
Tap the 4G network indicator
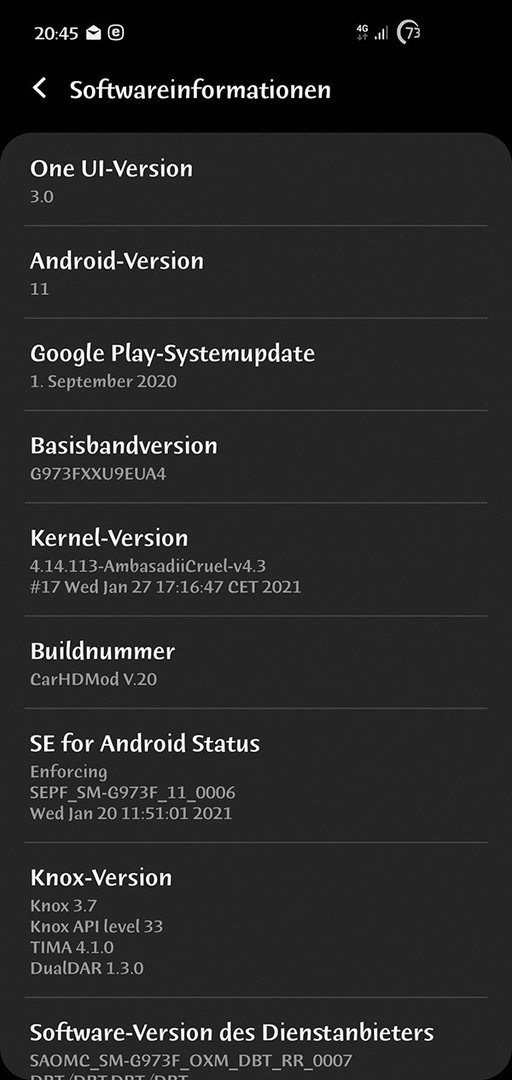[x=362, y=32]
